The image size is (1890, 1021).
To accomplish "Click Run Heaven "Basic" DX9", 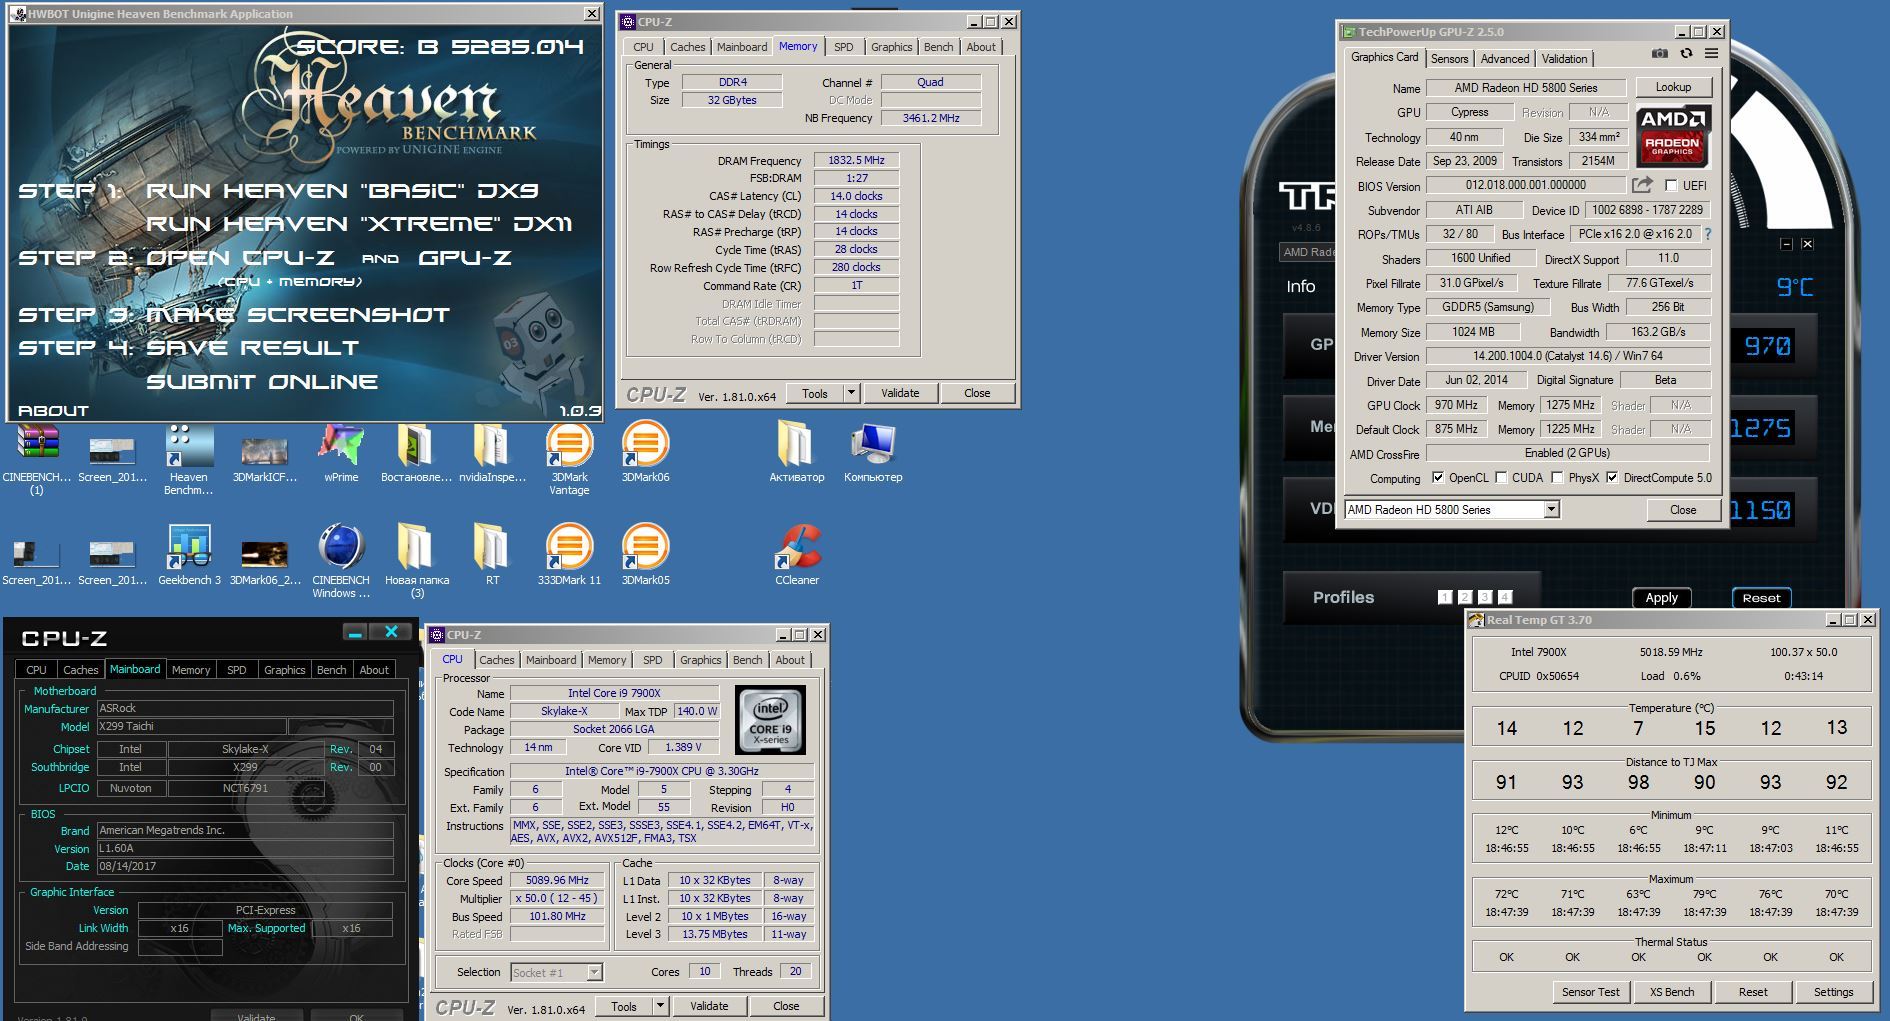I will point(342,190).
